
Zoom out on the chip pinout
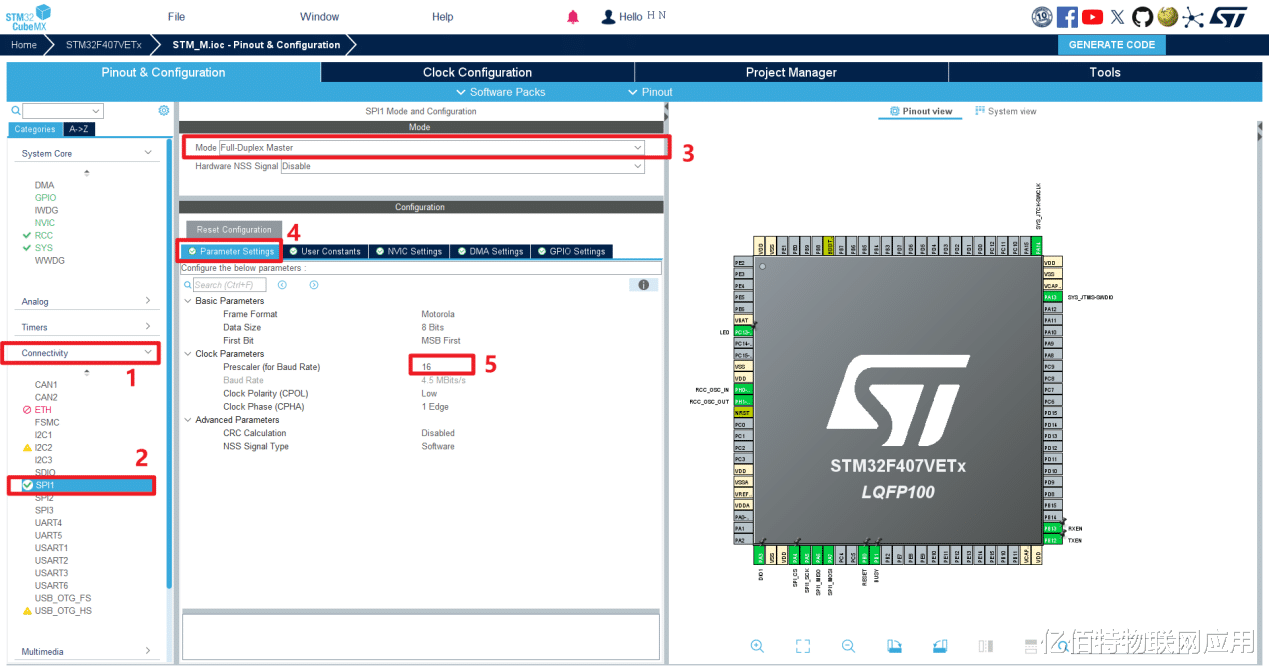point(848,646)
